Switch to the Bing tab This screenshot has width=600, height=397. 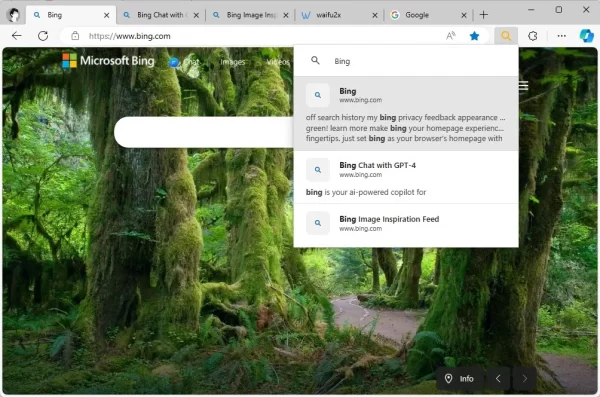[x=71, y=15]
